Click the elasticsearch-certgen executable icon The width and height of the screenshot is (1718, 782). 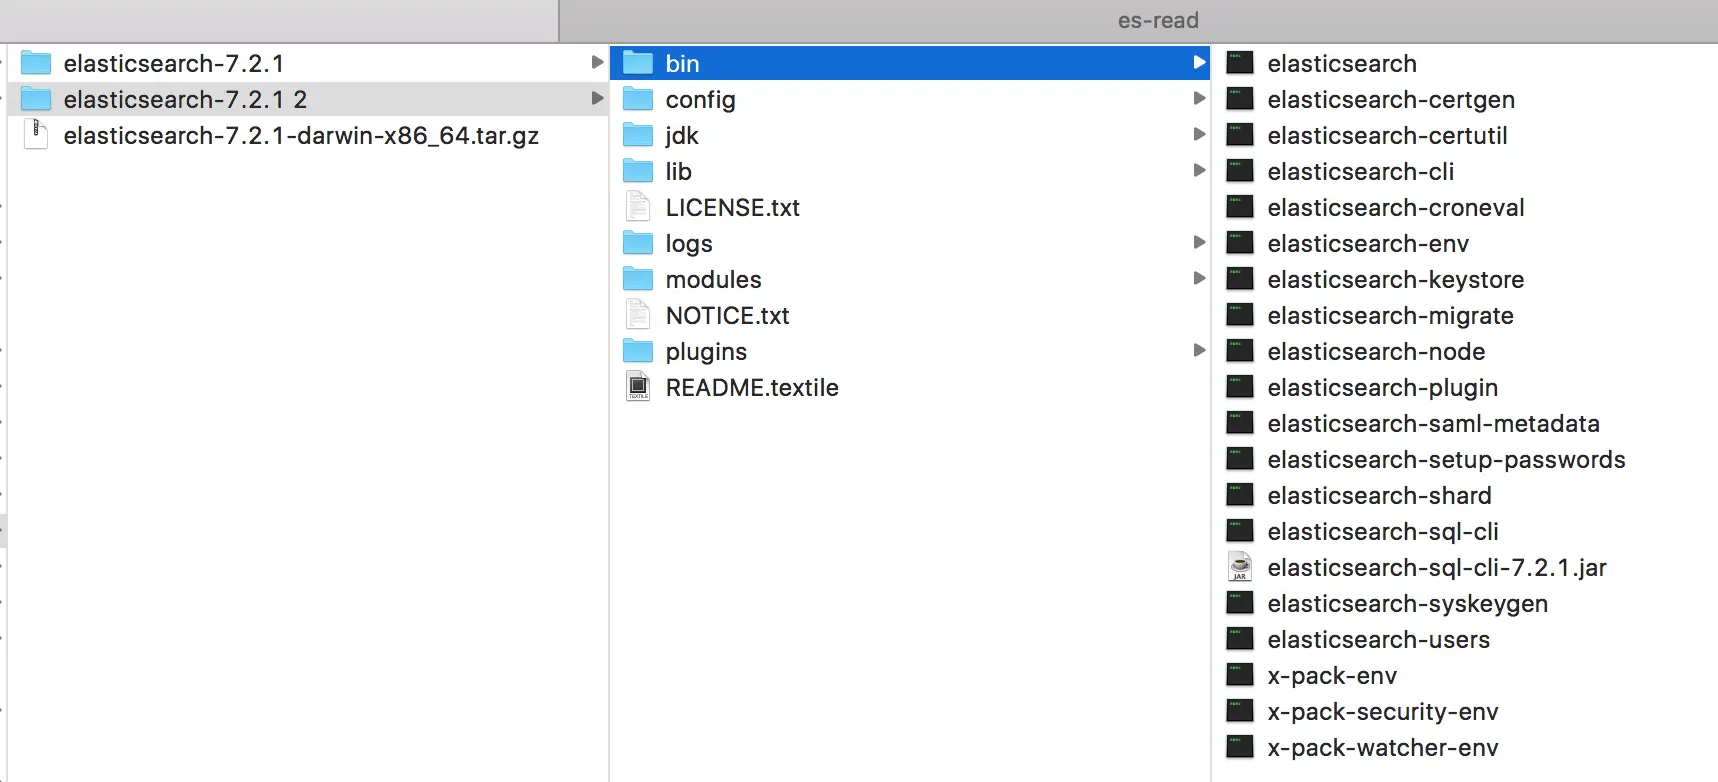[x=1240, y=99]
